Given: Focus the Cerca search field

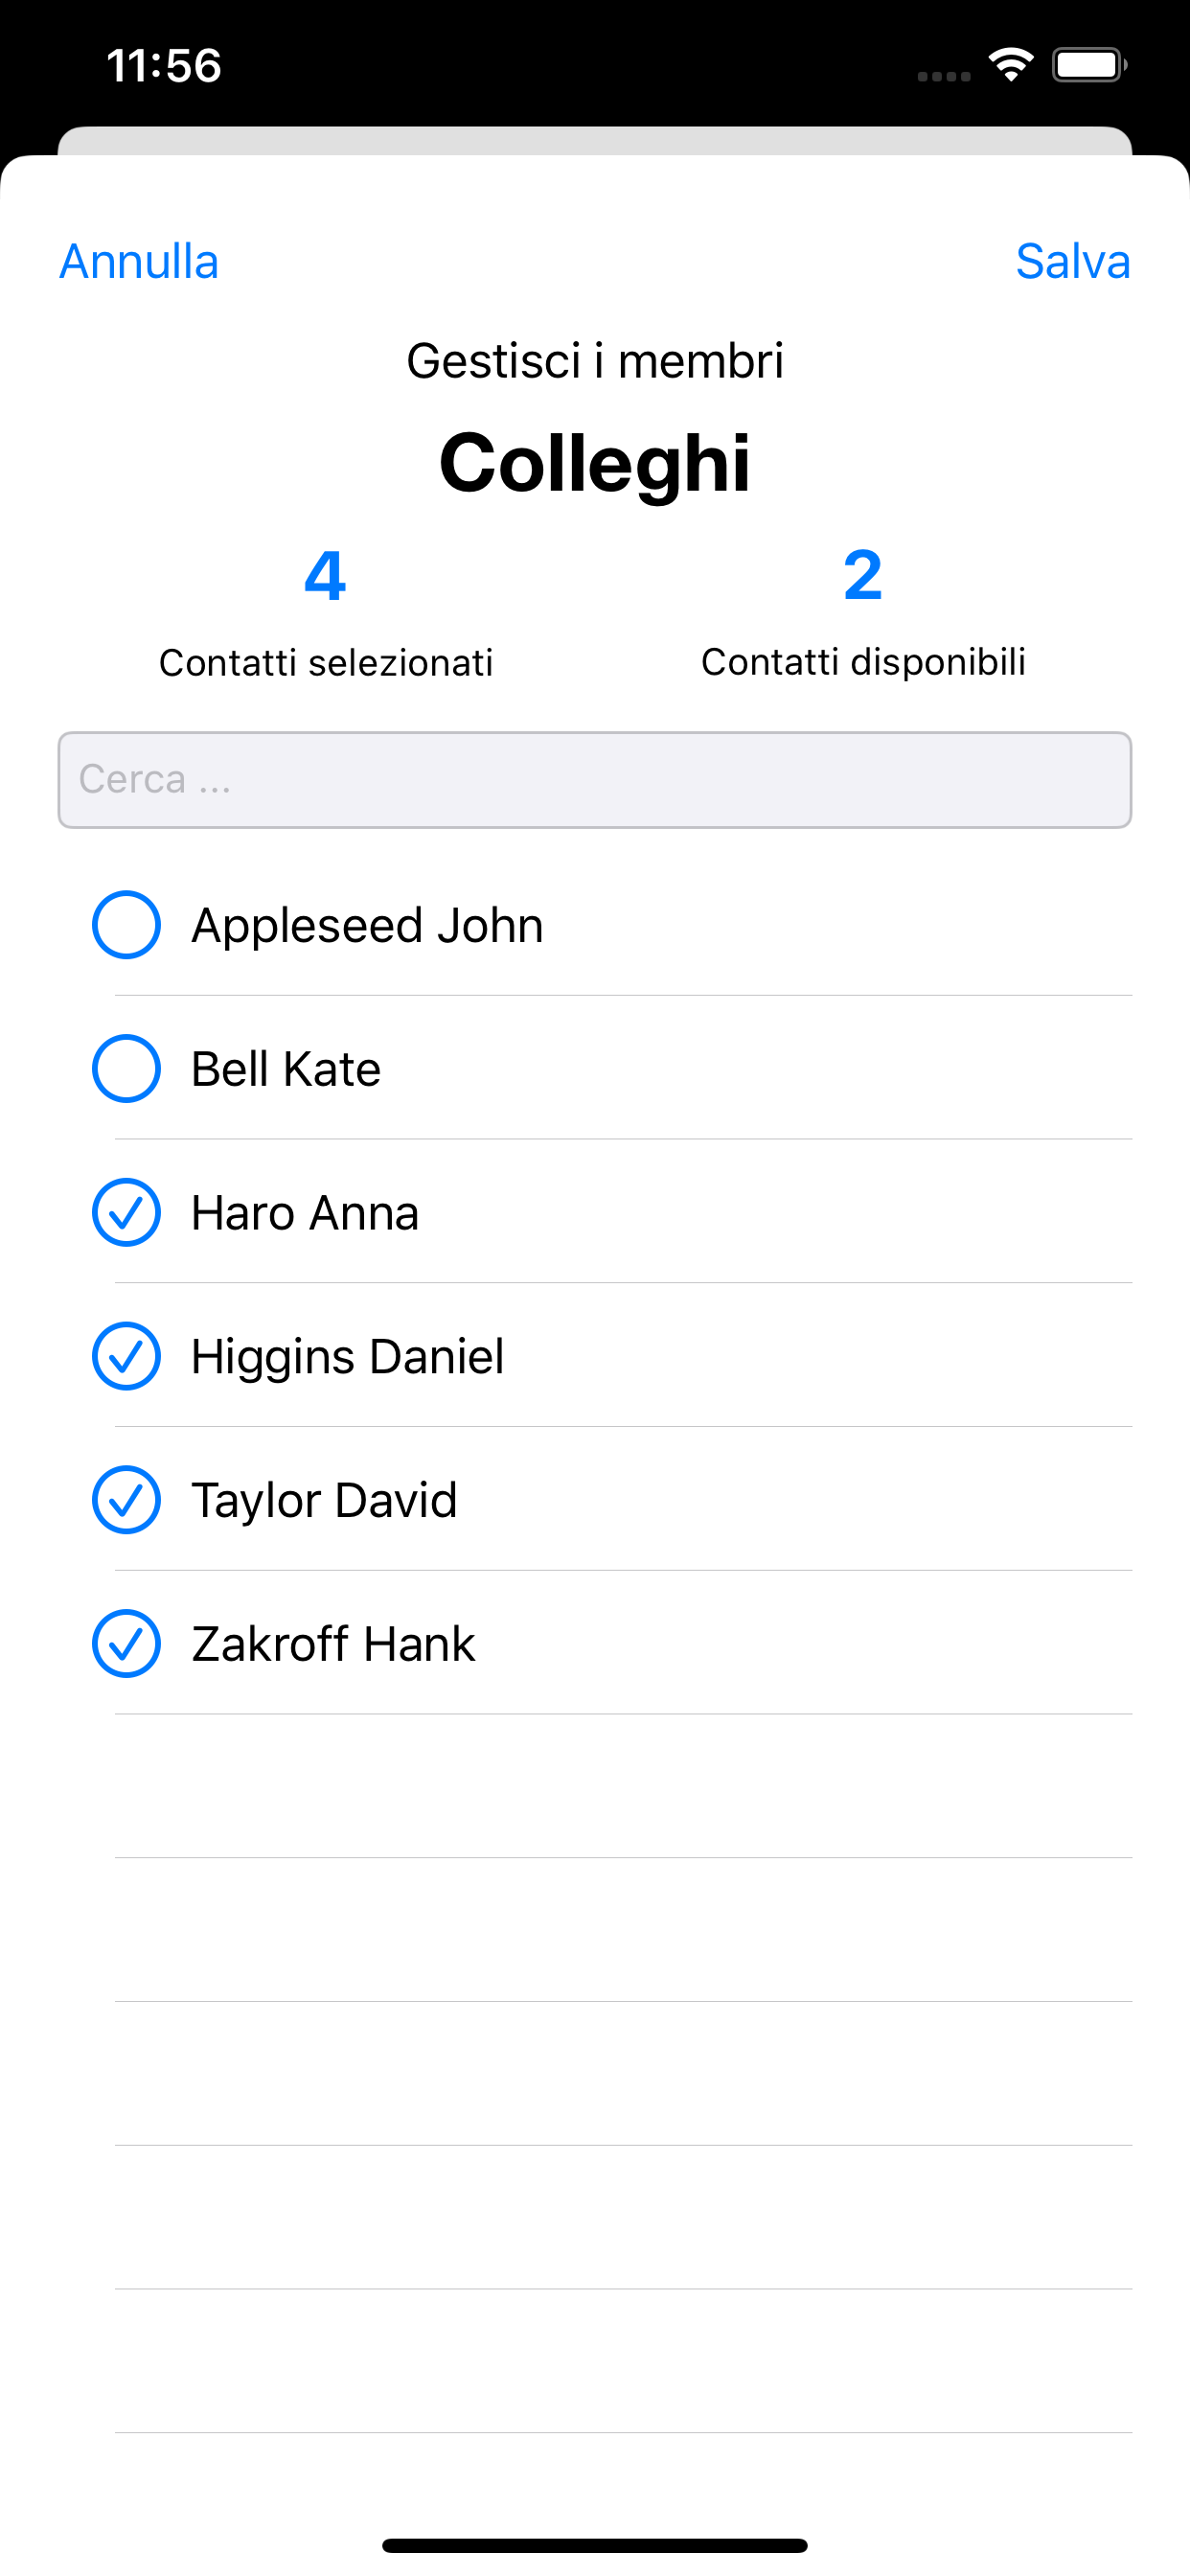Looking at the screenshot, I should point(595,780).
